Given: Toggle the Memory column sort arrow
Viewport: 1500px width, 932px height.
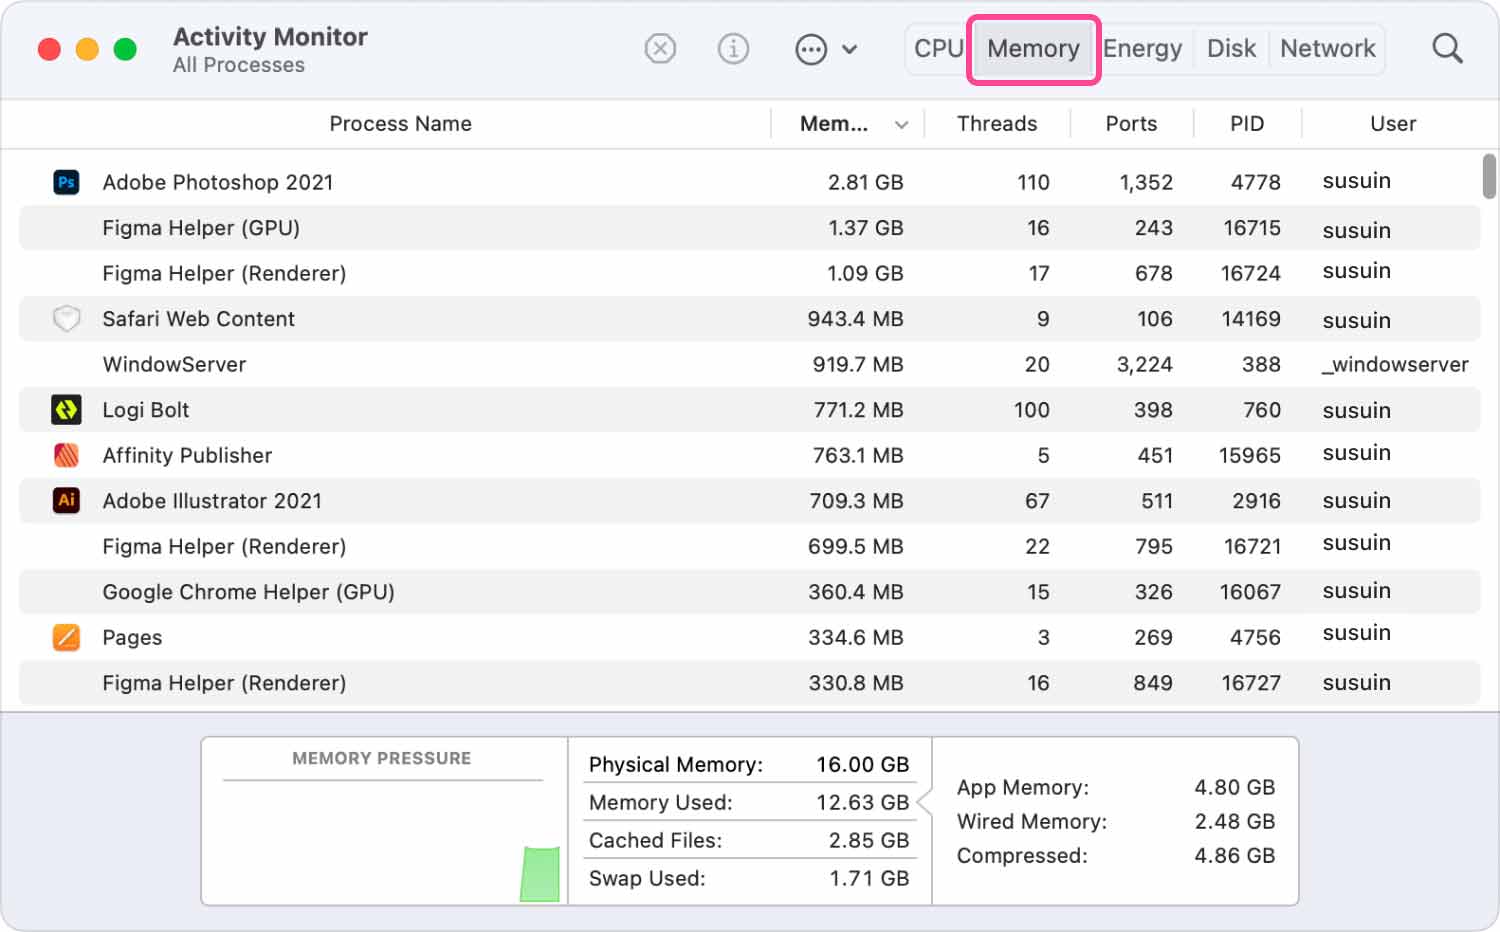Looking at the screenshot, I should coord(901,125).
